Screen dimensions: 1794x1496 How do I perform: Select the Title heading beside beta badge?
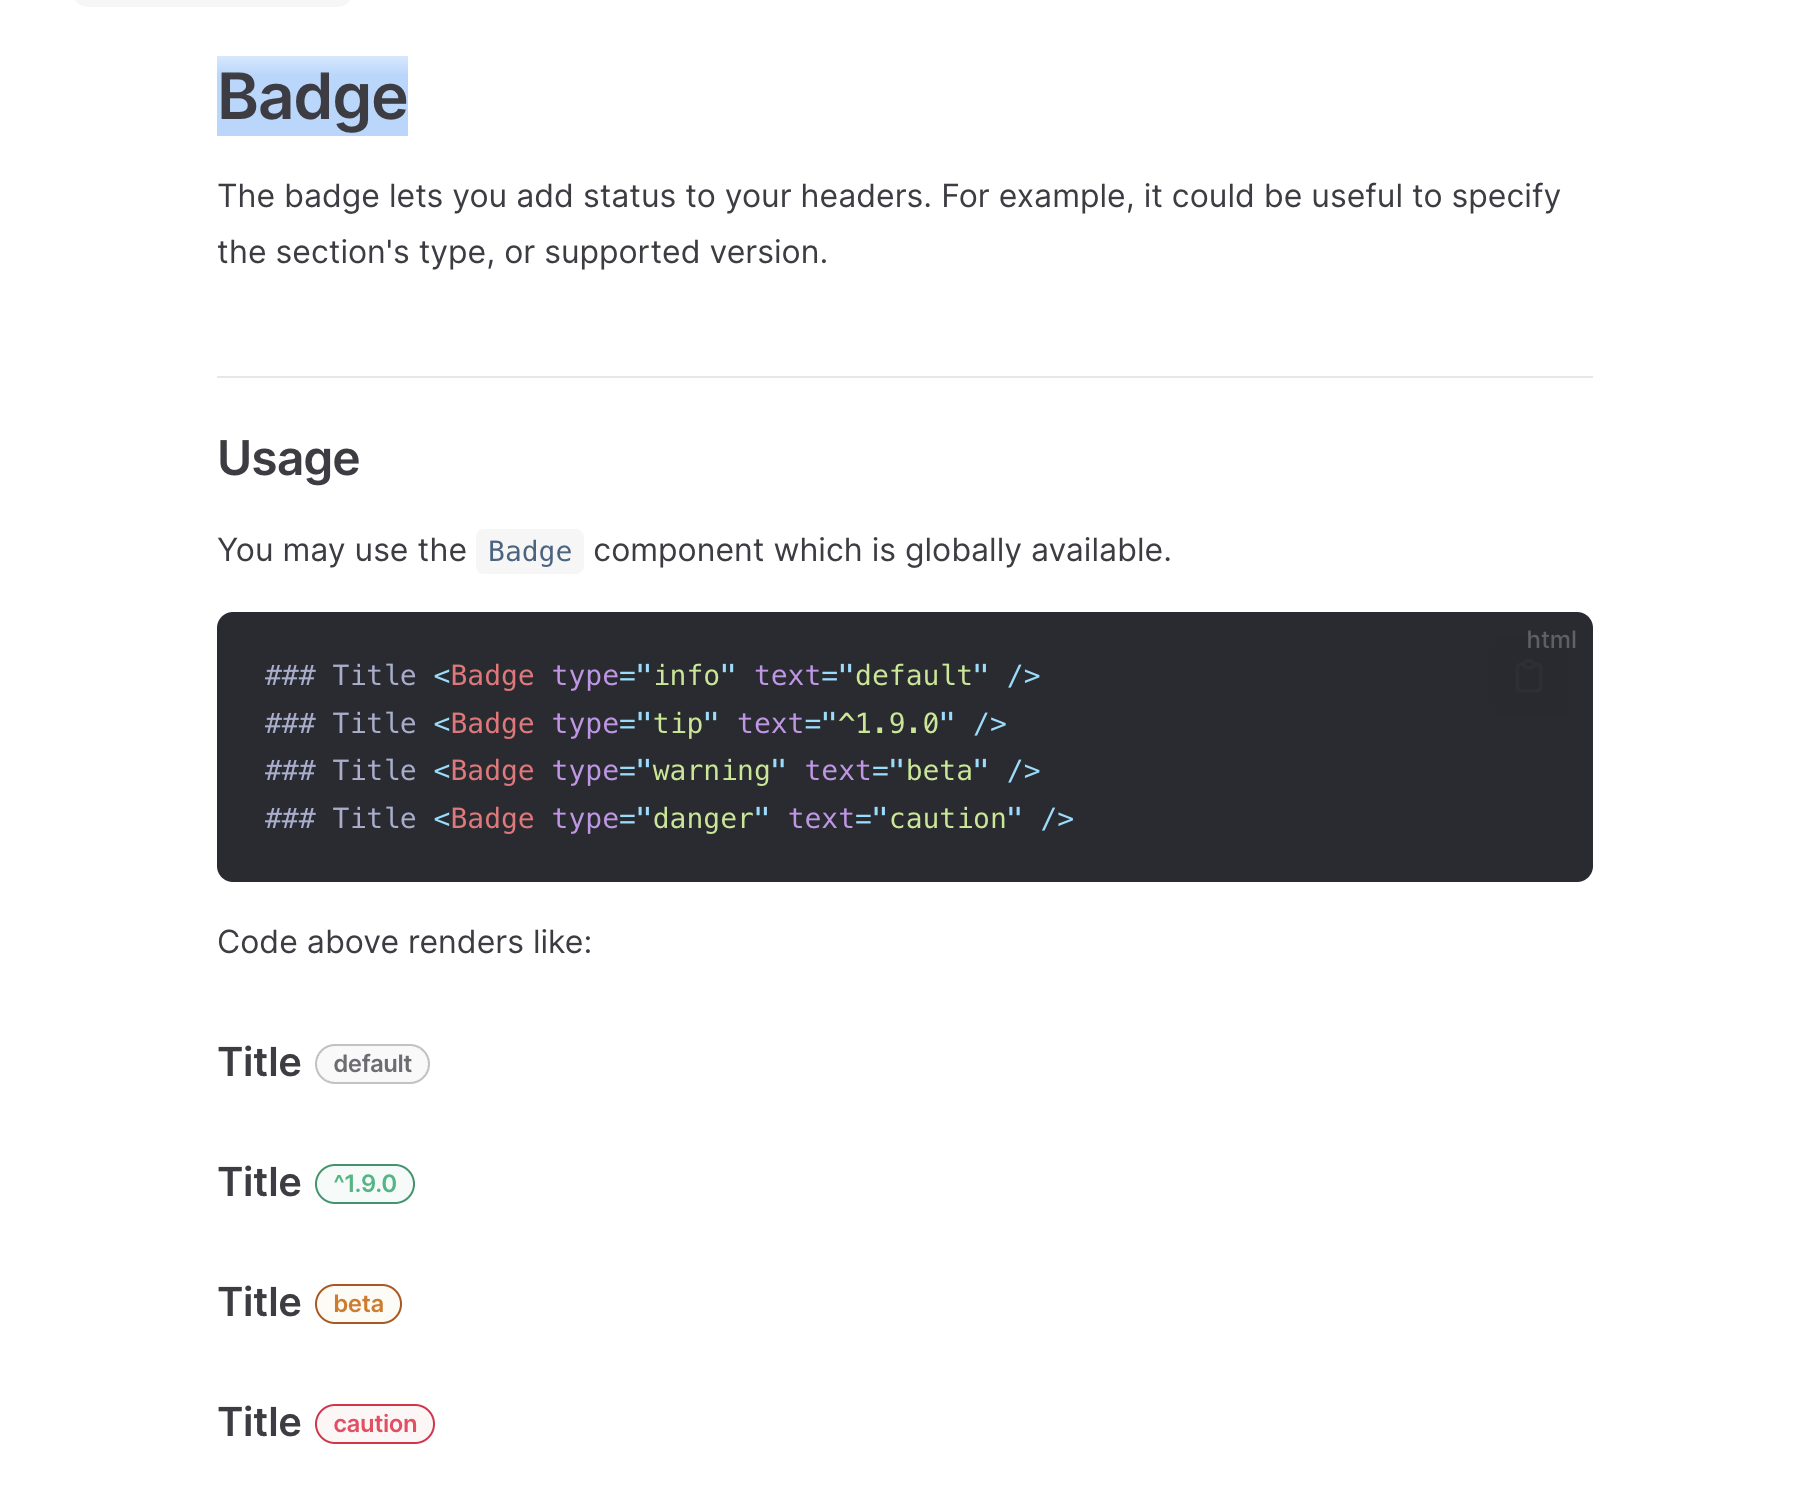coord(259,1303)
